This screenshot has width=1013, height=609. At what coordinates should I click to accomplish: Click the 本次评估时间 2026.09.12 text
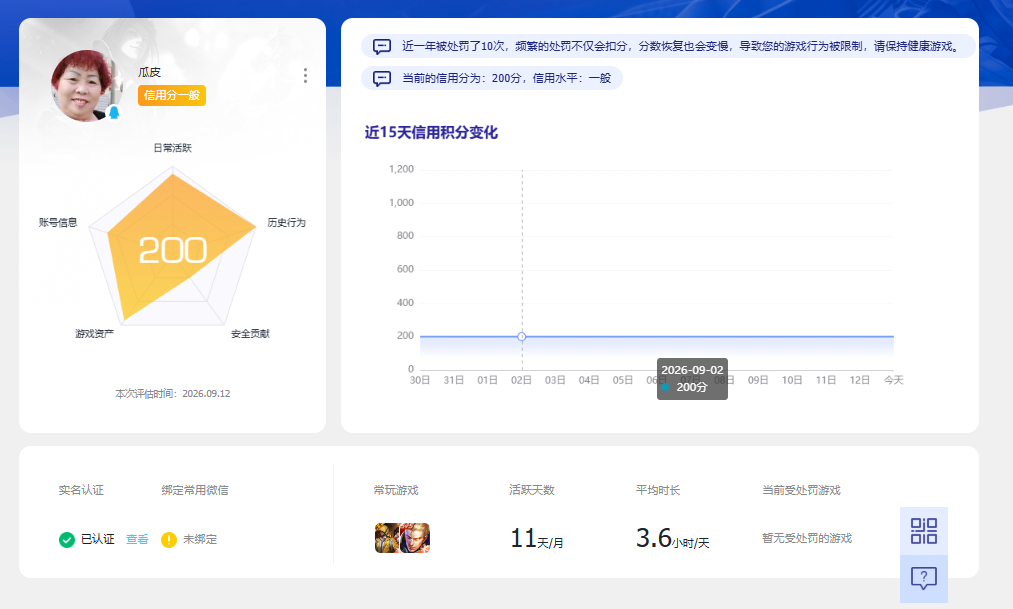(172, 393)
